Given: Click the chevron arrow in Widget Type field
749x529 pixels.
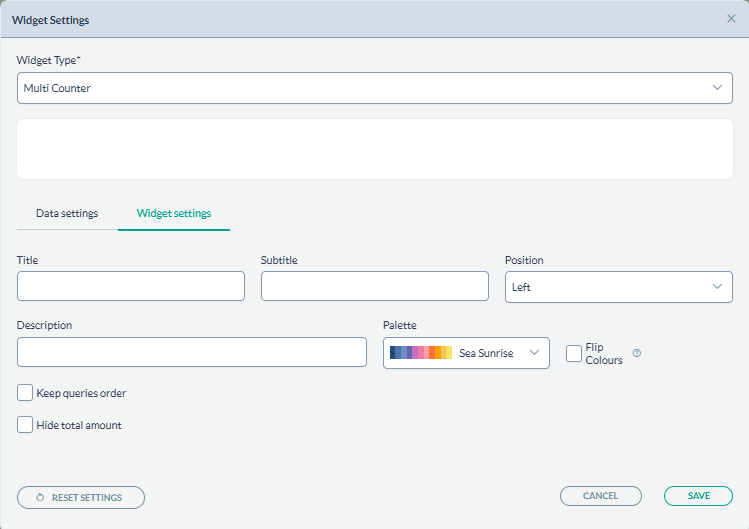Looking at the screenshot, I should coord(717,88).
